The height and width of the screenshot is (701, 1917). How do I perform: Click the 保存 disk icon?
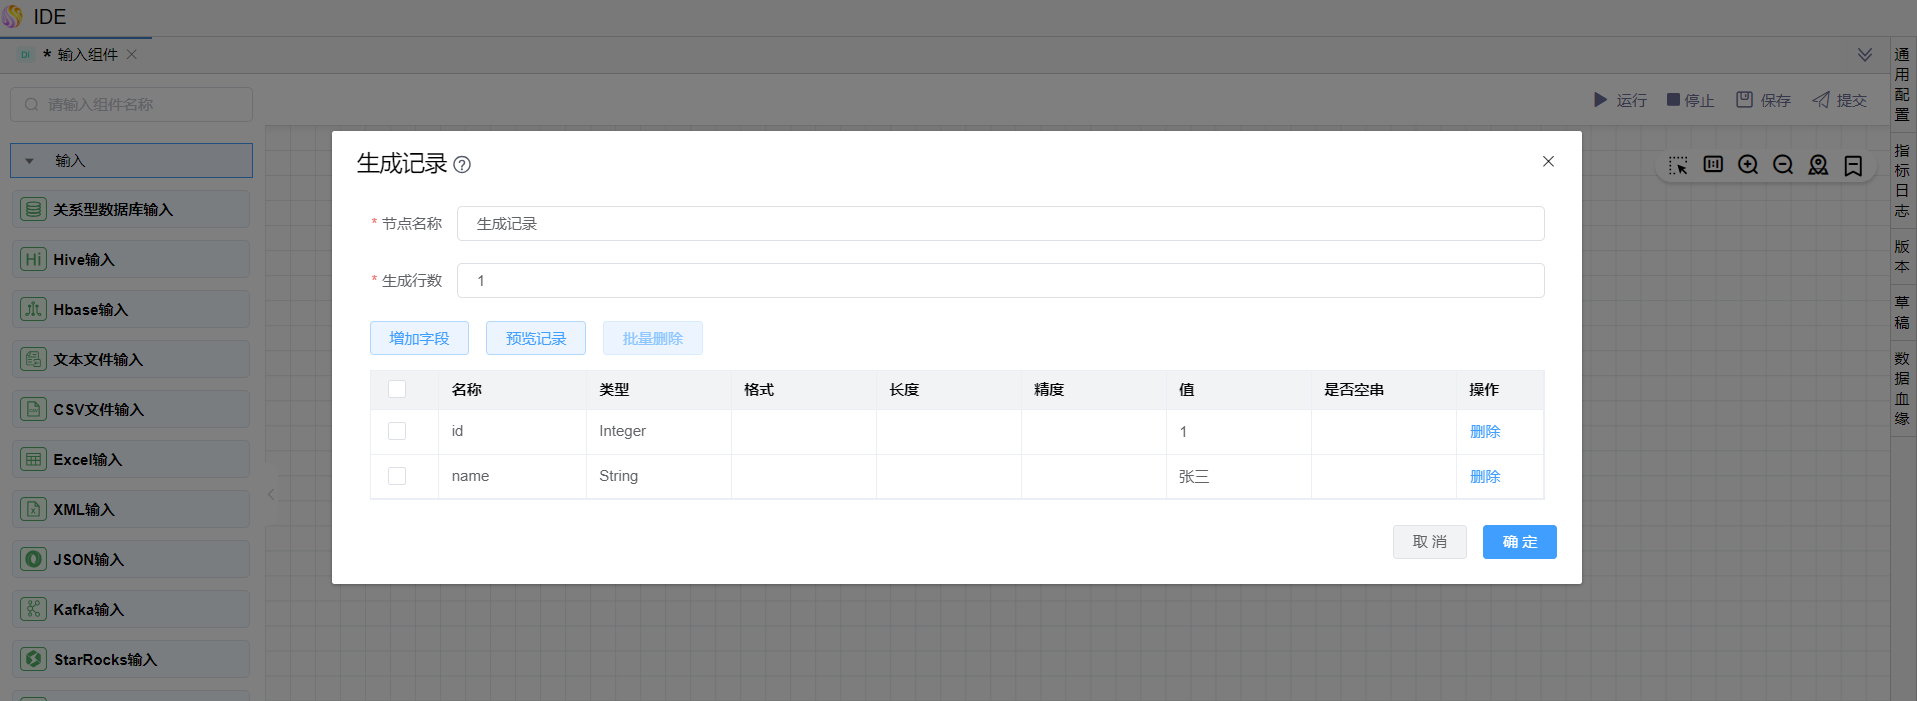tap(1744, 100)
